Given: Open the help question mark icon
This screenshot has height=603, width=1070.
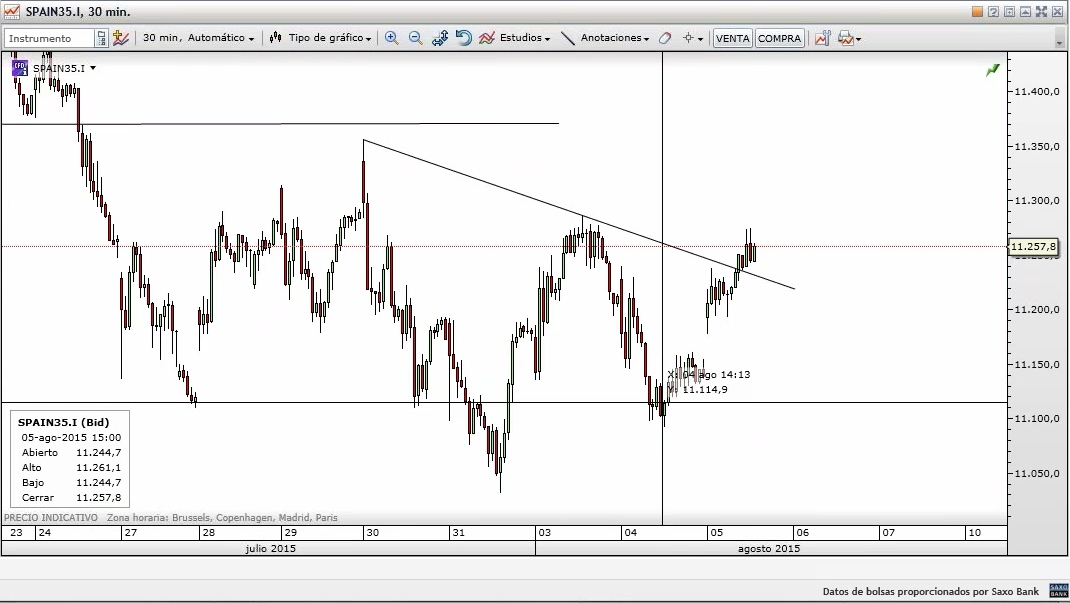Looking at the screenshot, I should click(x=994, y=11).
